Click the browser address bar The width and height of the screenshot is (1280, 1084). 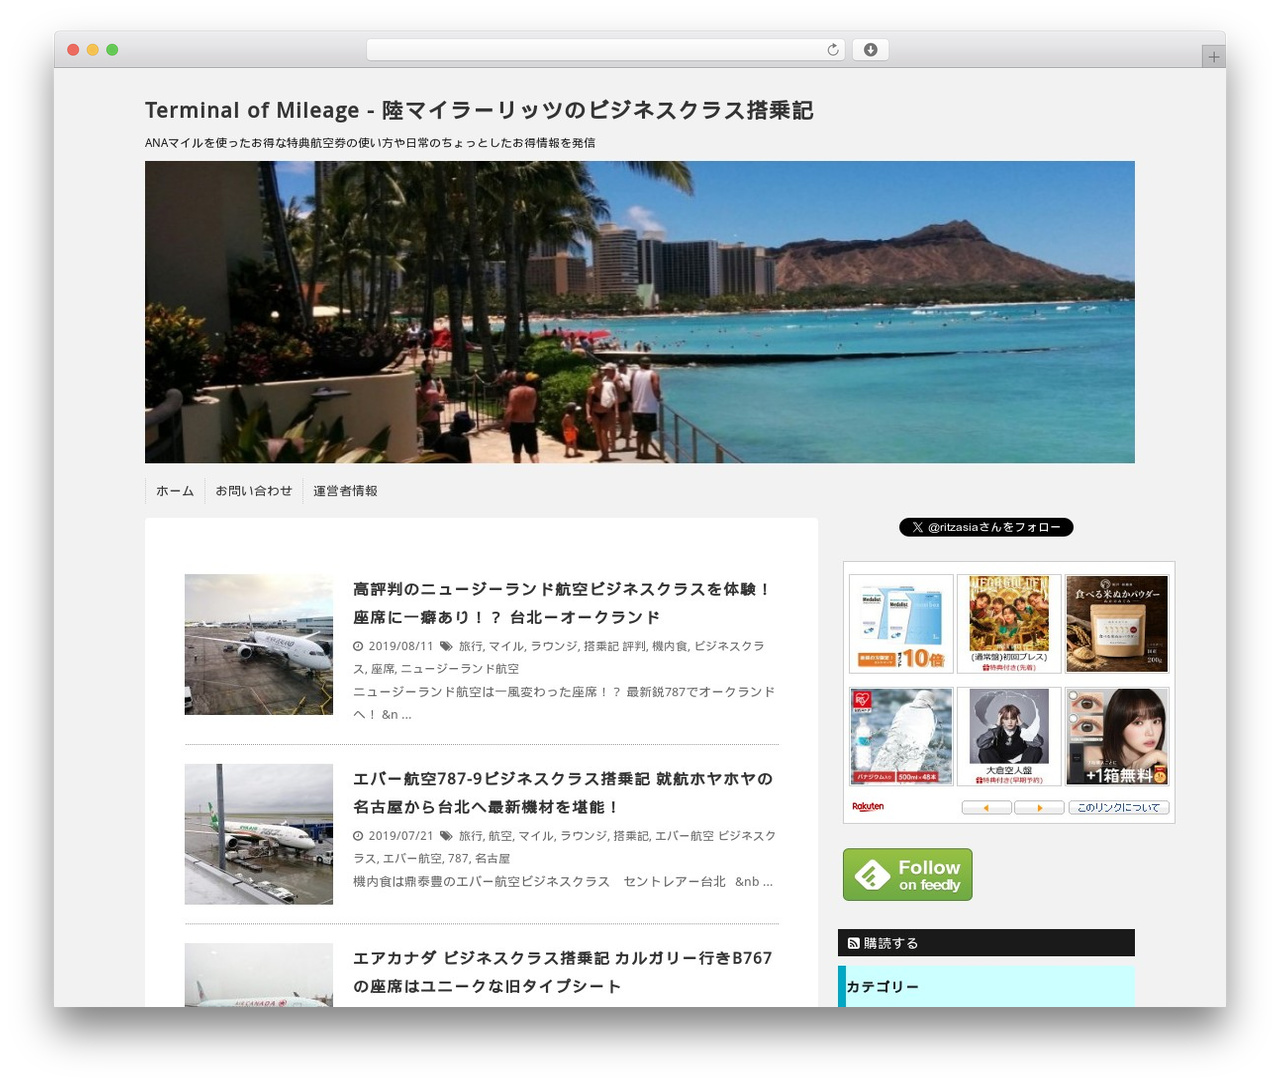coord(605,50)
